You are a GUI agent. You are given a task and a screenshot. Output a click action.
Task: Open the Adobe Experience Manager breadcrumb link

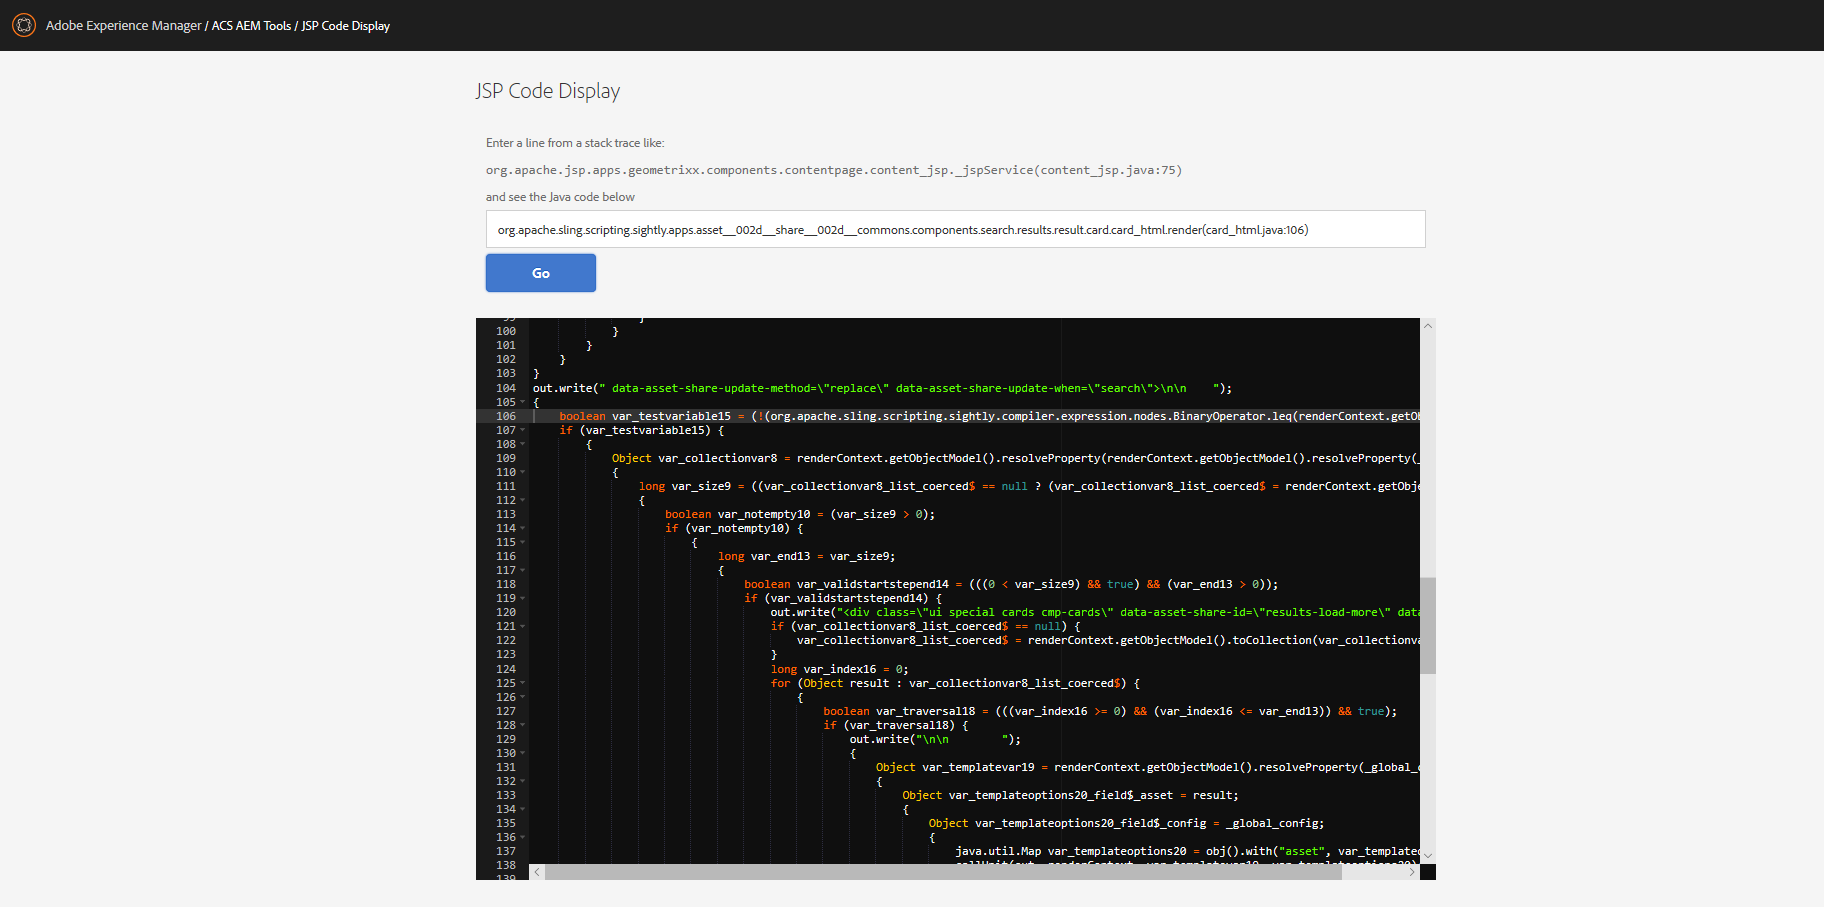124,26
